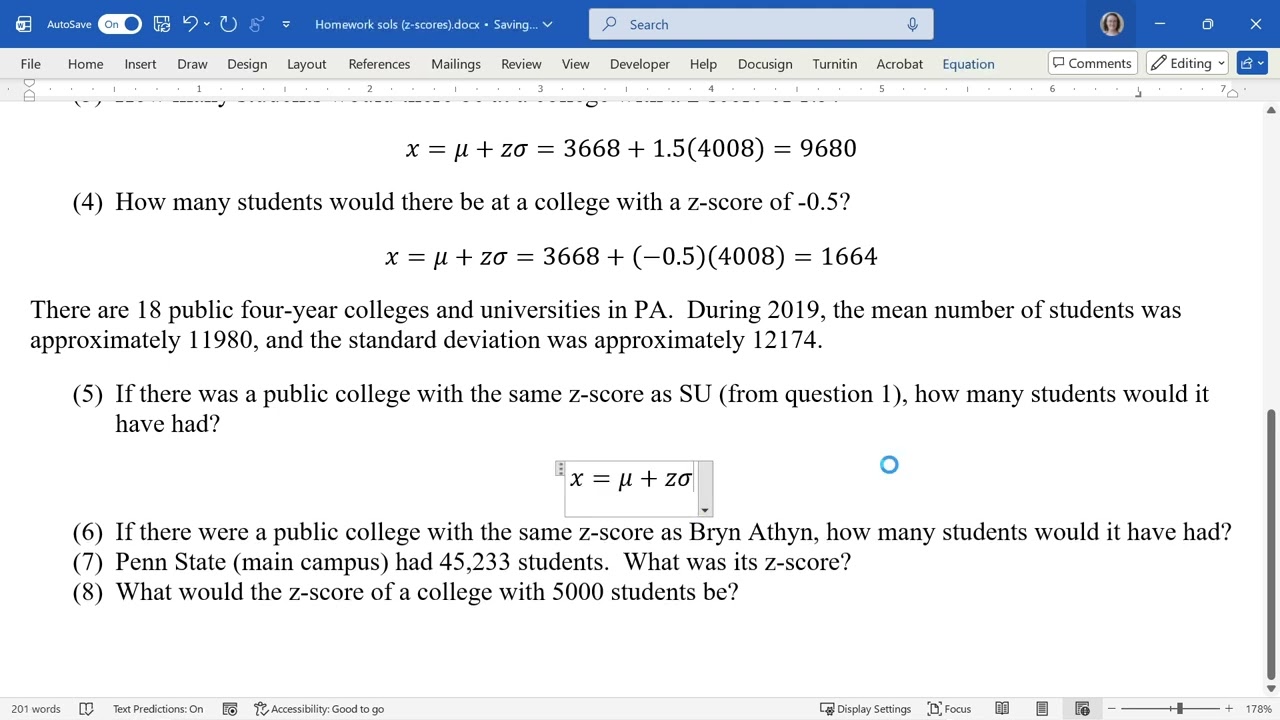Click question 8 about 5000 students
Viewport: 1280px width, 720px height.
coord(427,592)
